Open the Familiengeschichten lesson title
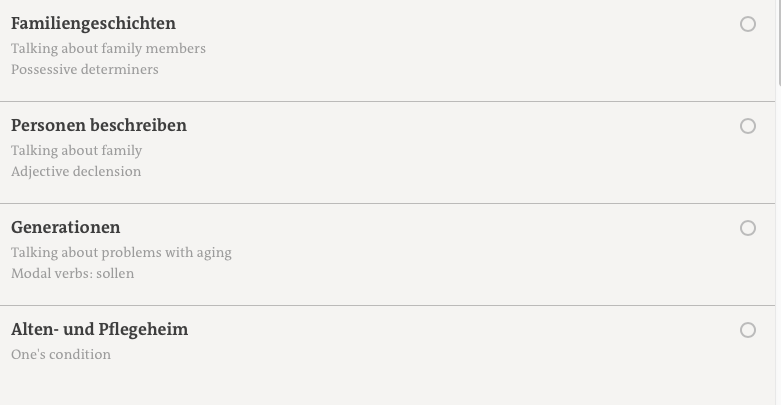This screenshot has height=405, width=781. coord(93,23)
